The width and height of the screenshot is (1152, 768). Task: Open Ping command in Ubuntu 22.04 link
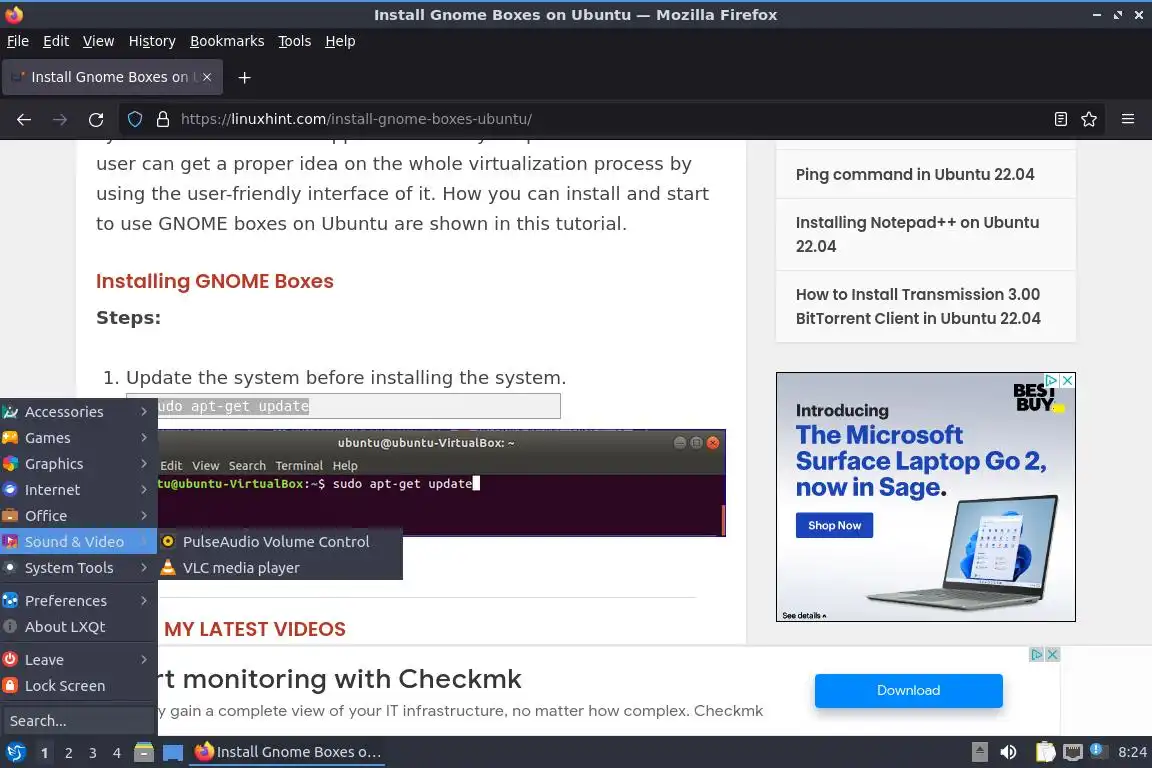click(915, 174)
